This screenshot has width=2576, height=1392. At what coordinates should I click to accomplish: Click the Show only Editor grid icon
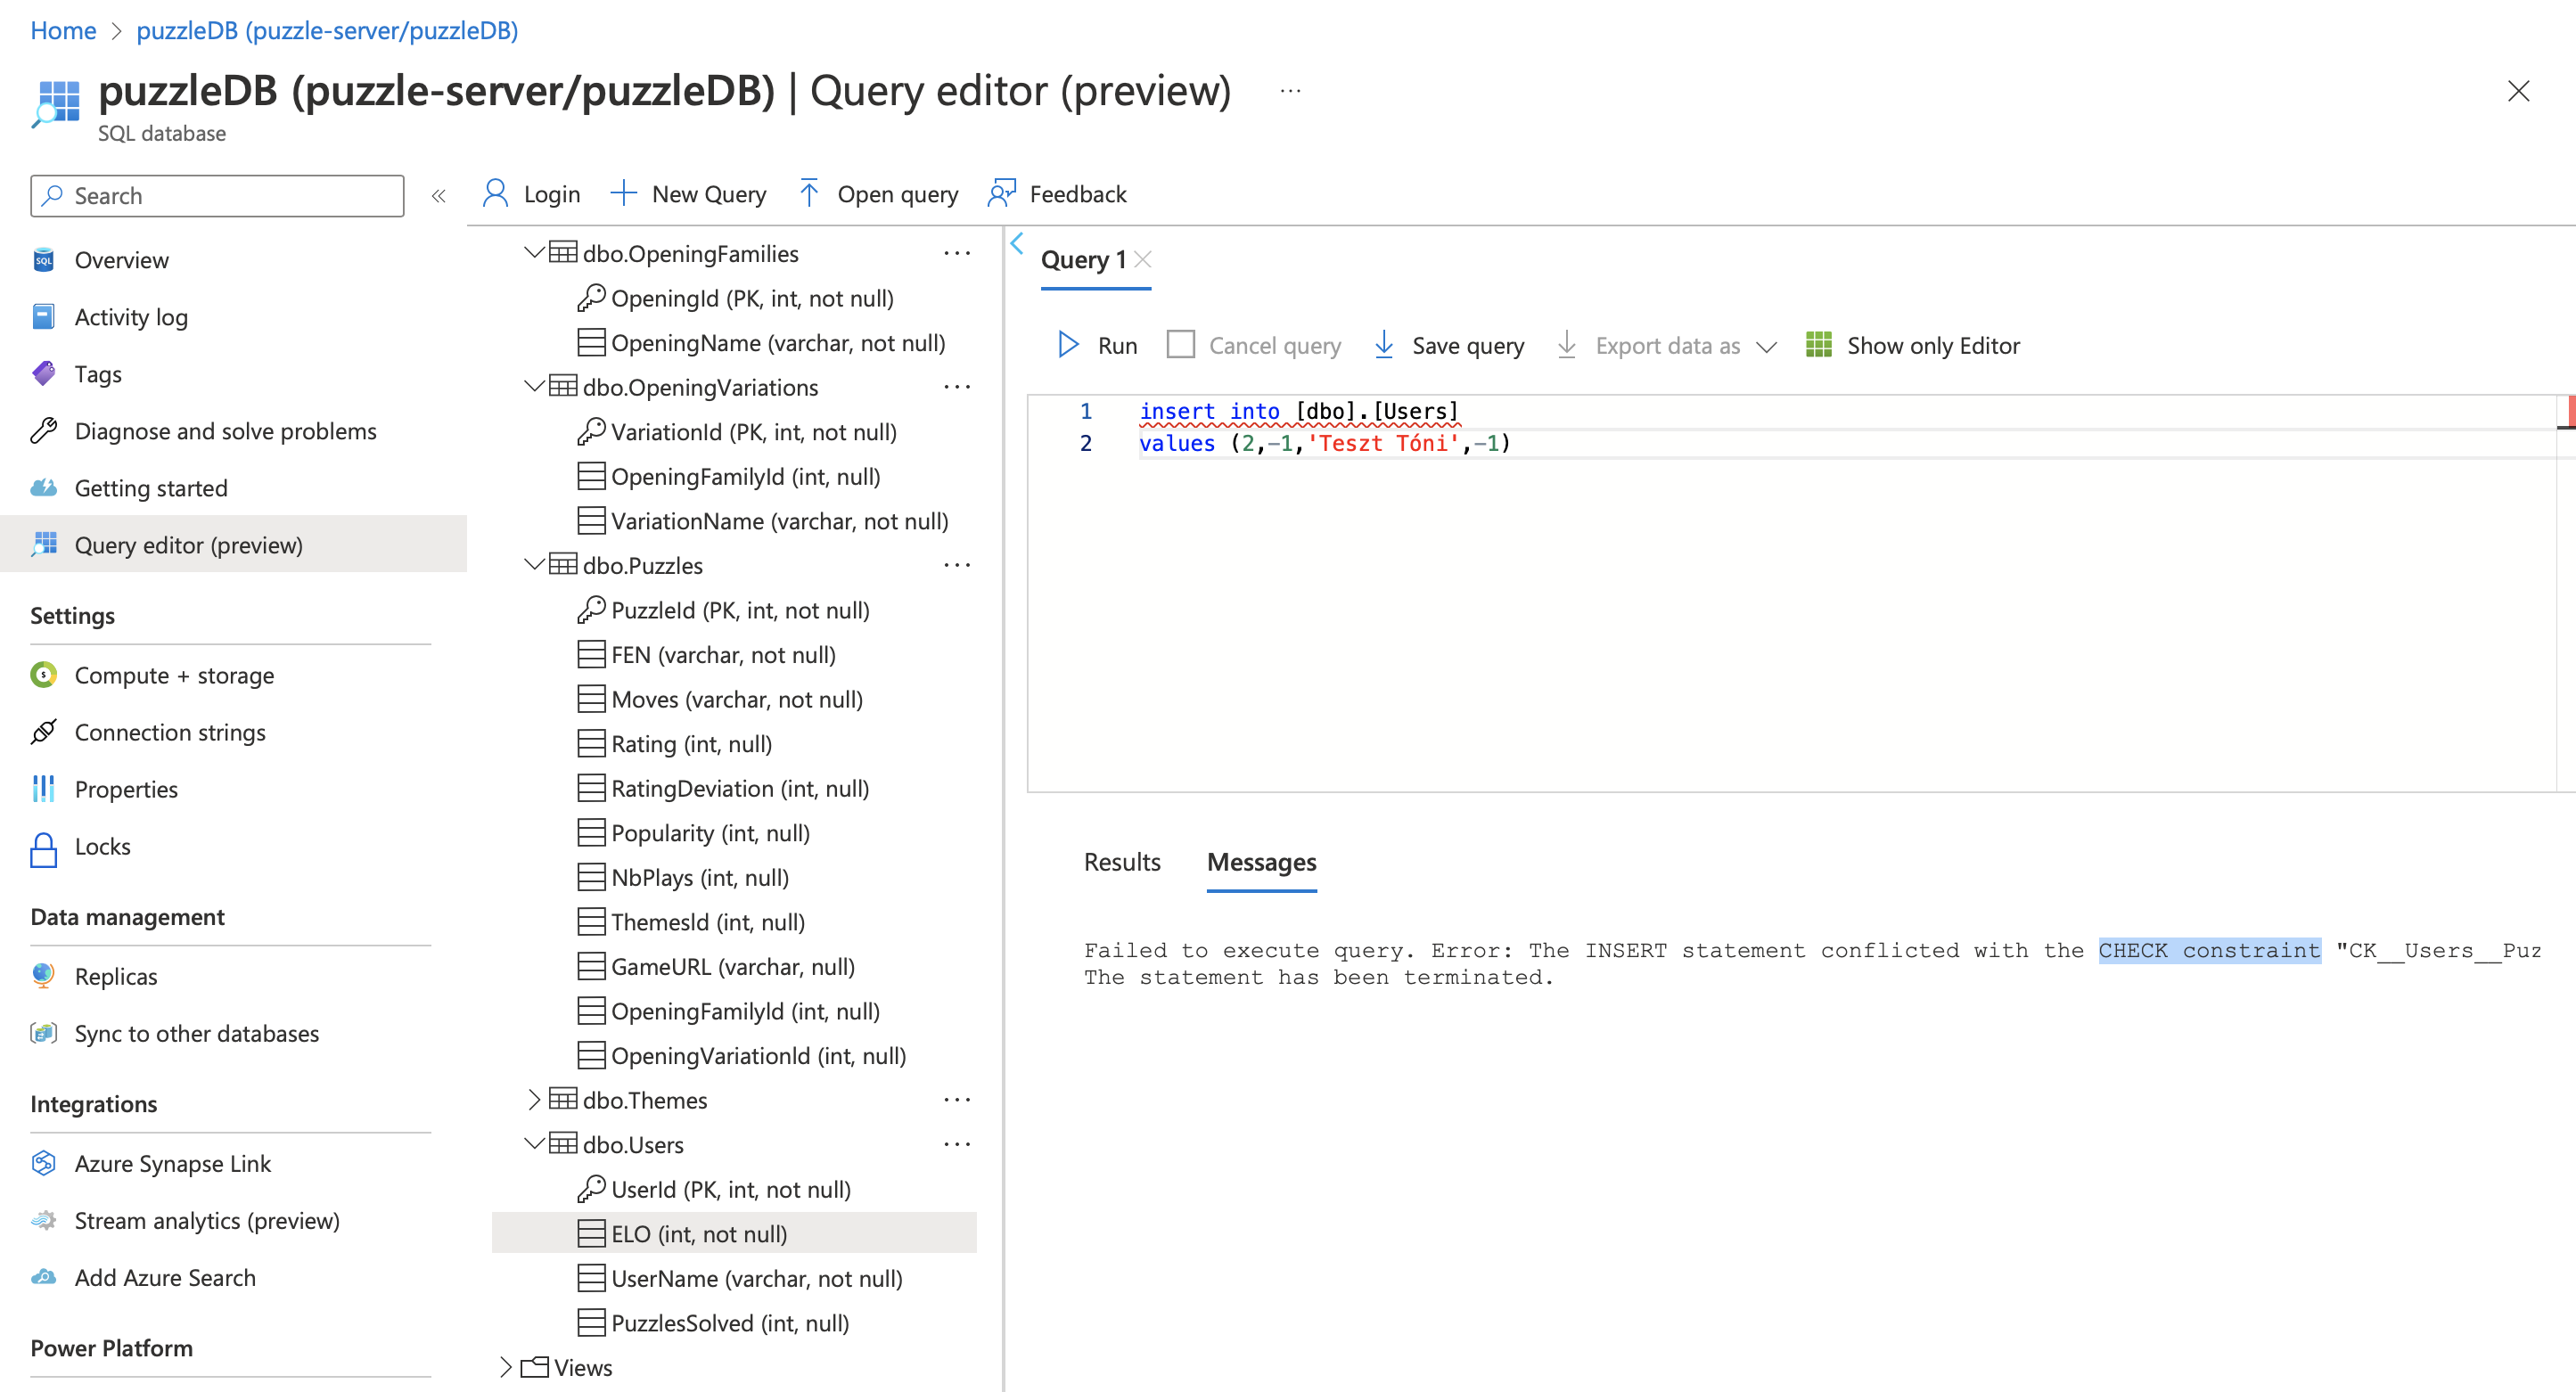pos(1818,345)
